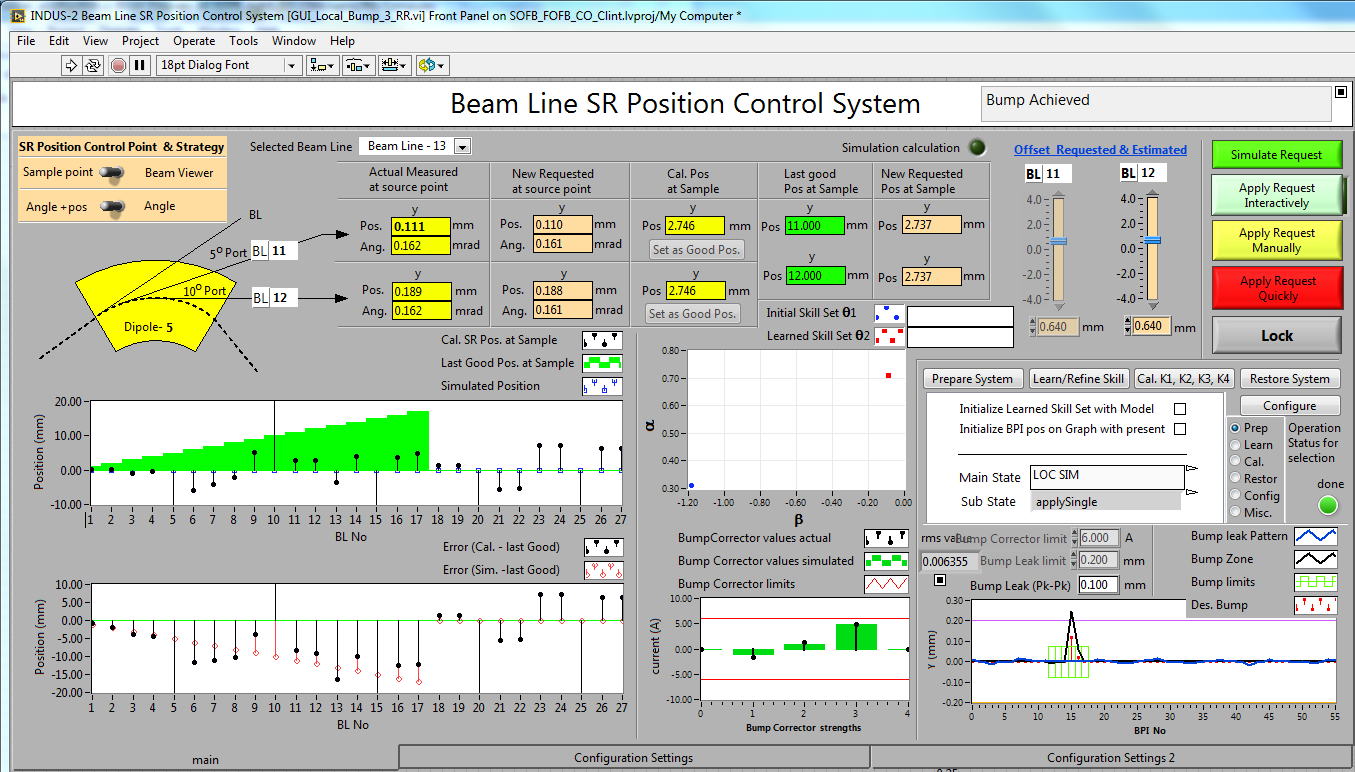Click Offset Requested & Estimated link
Image resolution: width=1355 pixels, height=772 pixels.
1100,150
